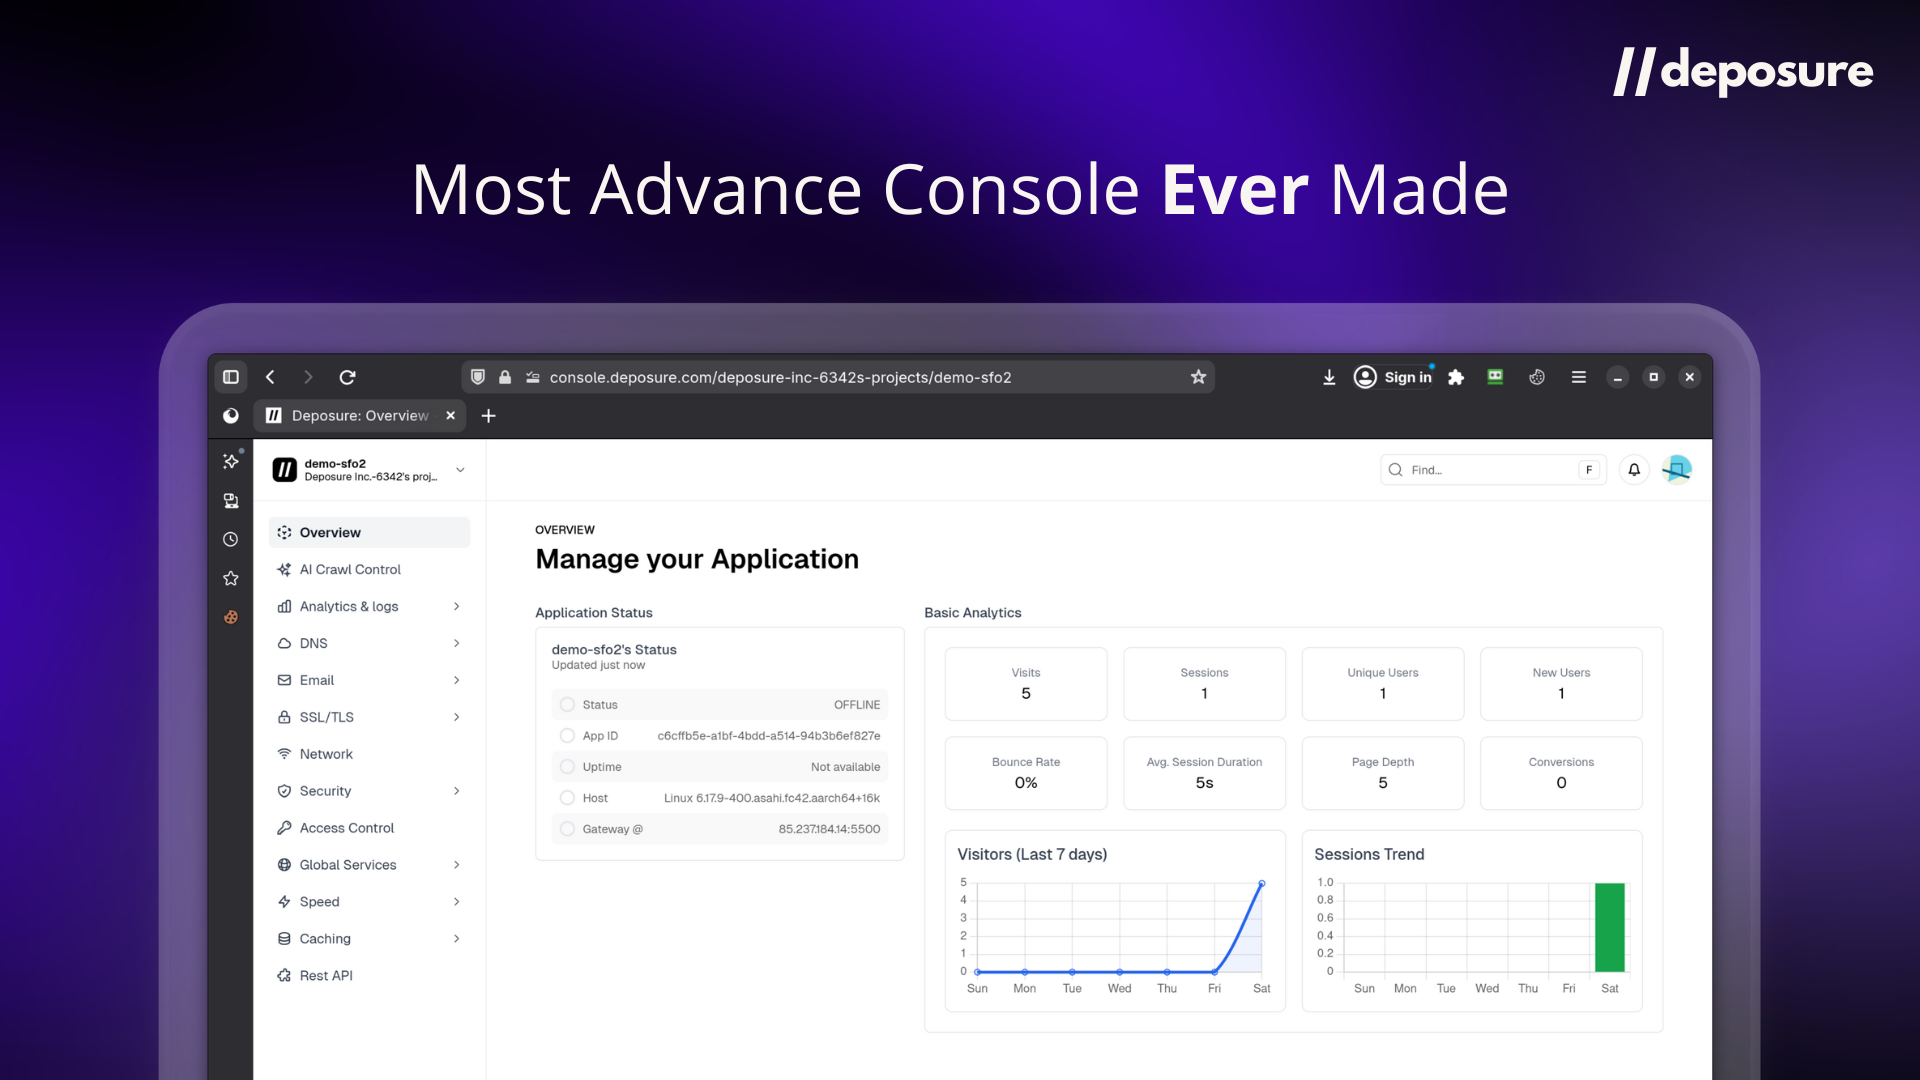Image resolution: width=1920 pixels, height=1080 pixels.
Task: Bookmark page with star icon
Action: coord(1198,377)
